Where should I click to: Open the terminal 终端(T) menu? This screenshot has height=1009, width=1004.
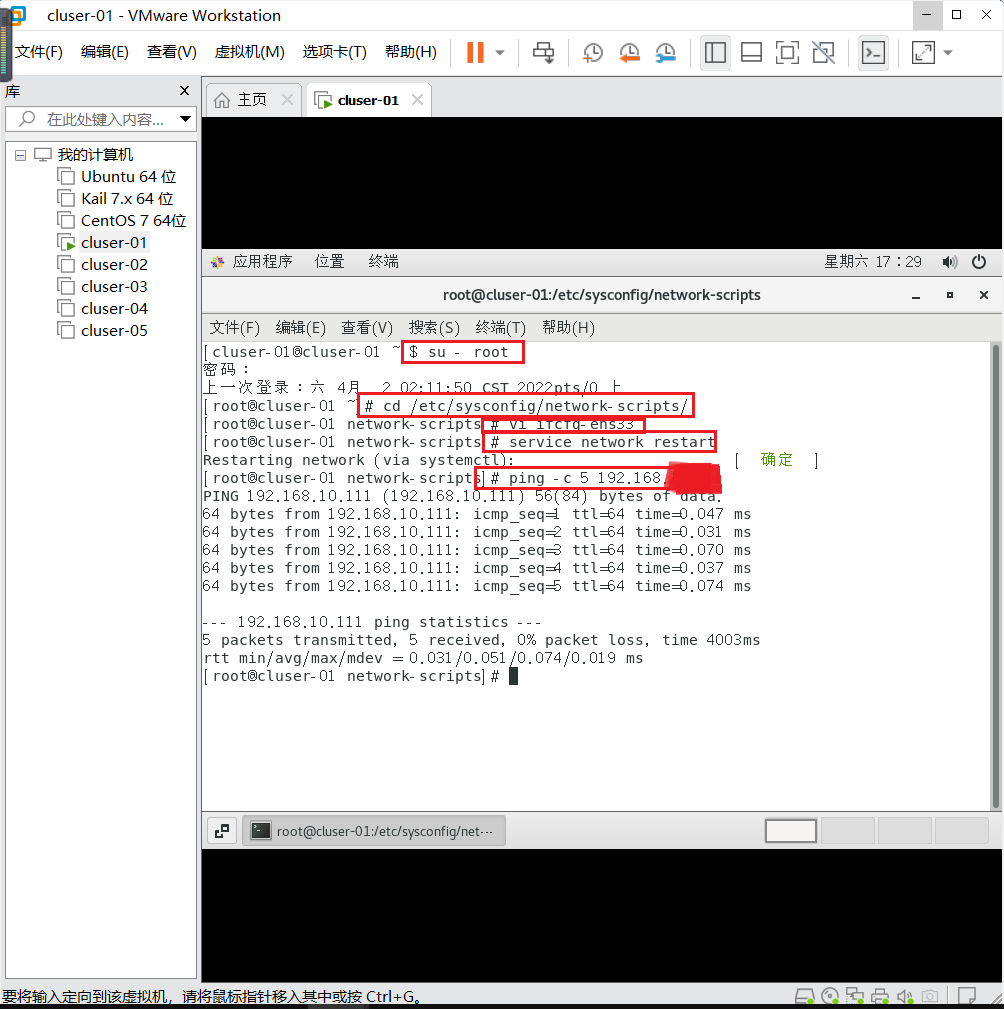pos(501,328)
